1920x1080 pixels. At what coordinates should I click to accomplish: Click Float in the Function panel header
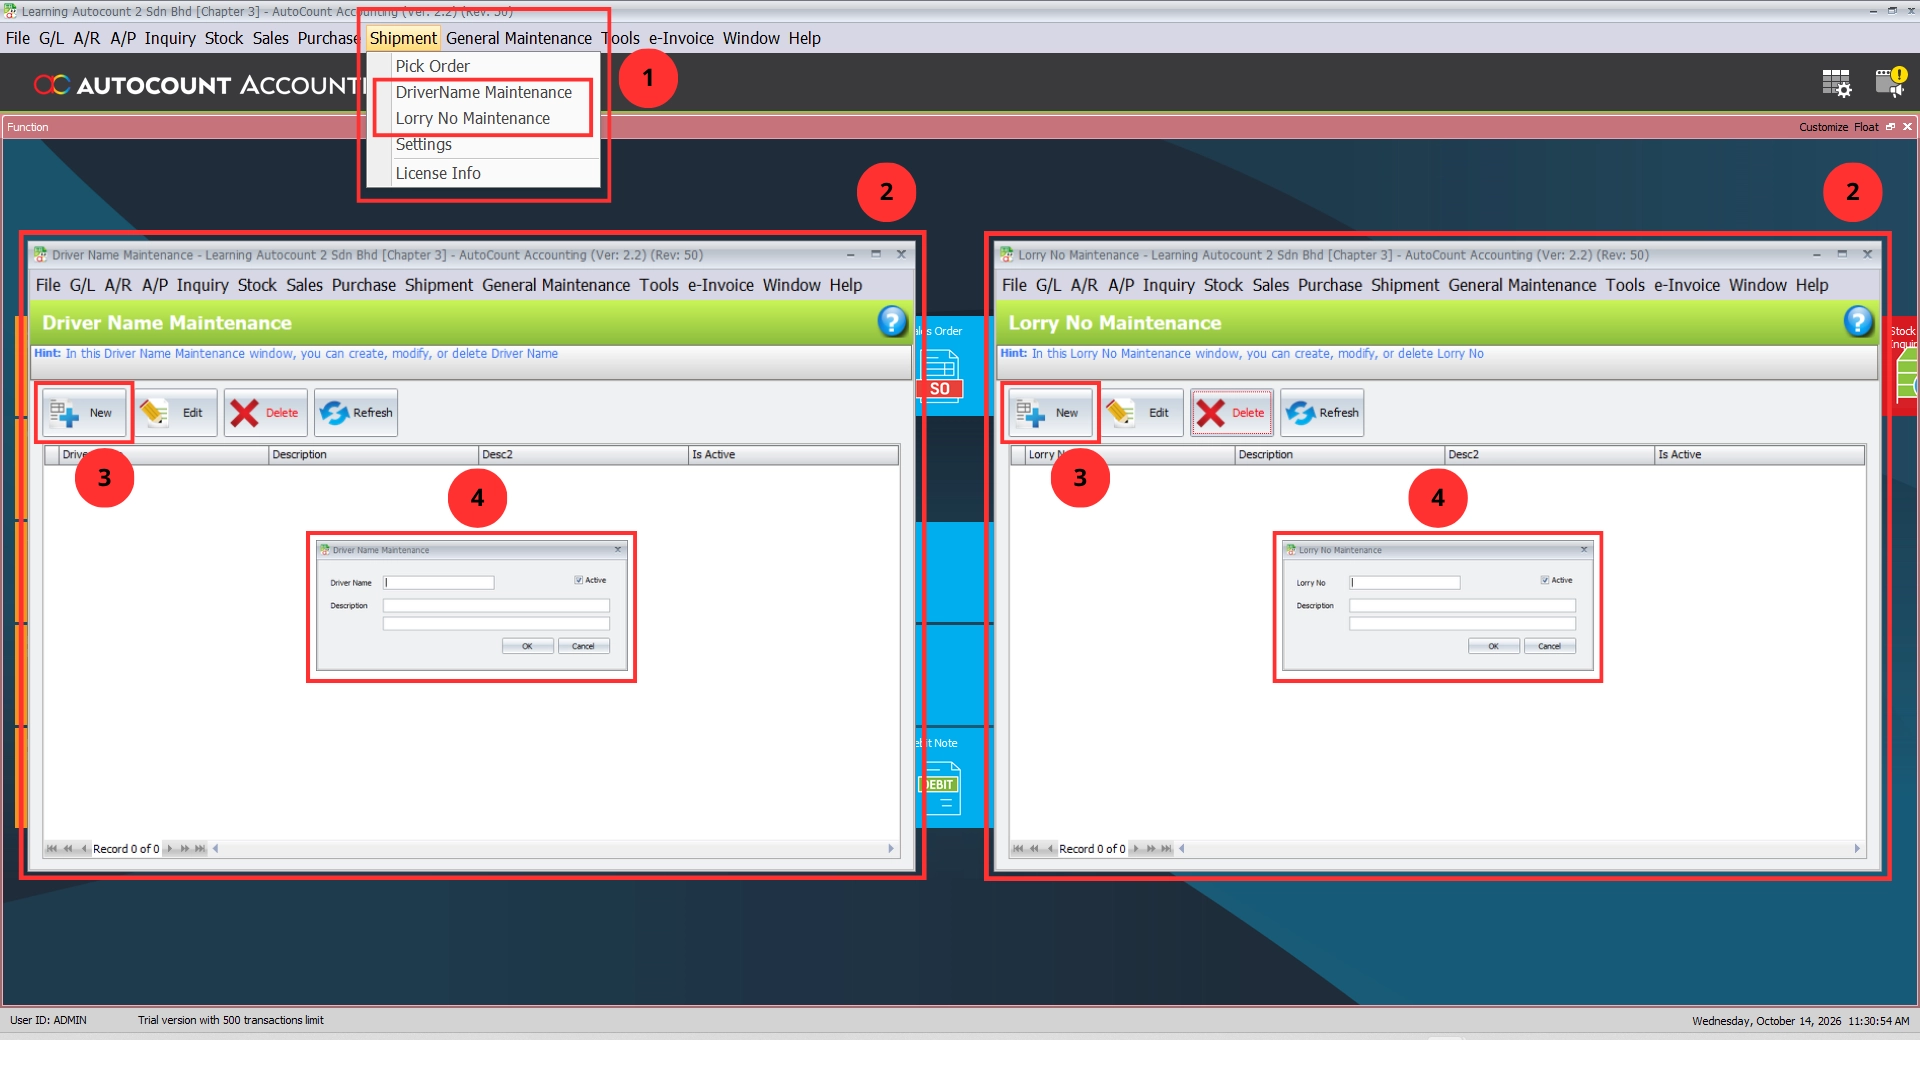(1866, 127)
